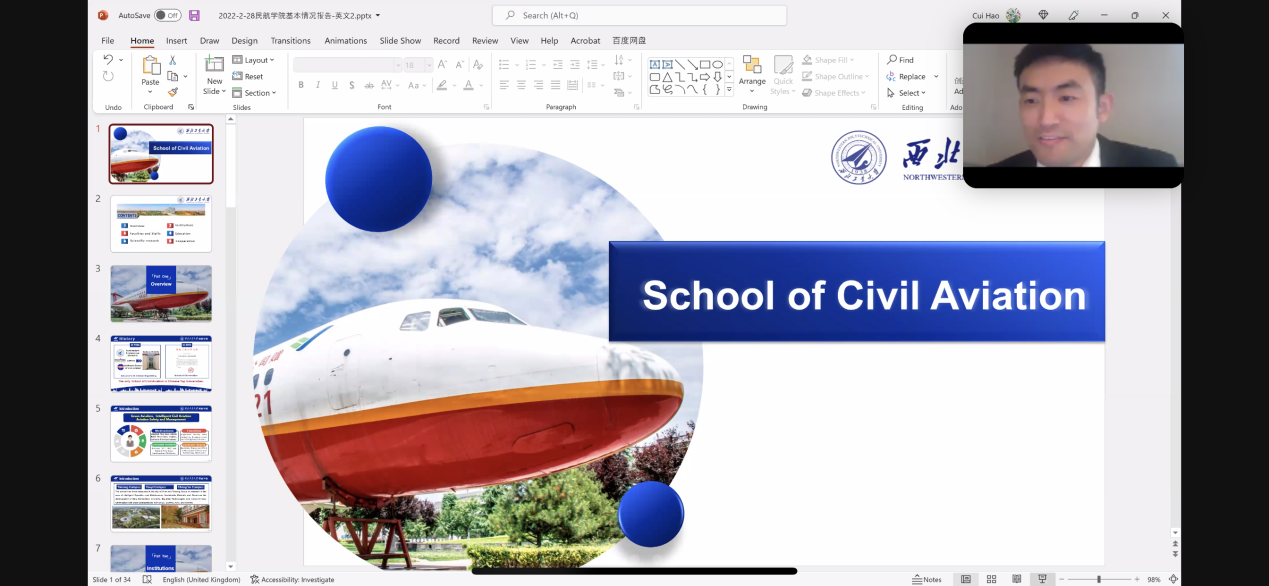Start Slide Show from status bar icon
Image resolution: width=1269 pixels, height=586 pixels.
(x=1042, y=579)
